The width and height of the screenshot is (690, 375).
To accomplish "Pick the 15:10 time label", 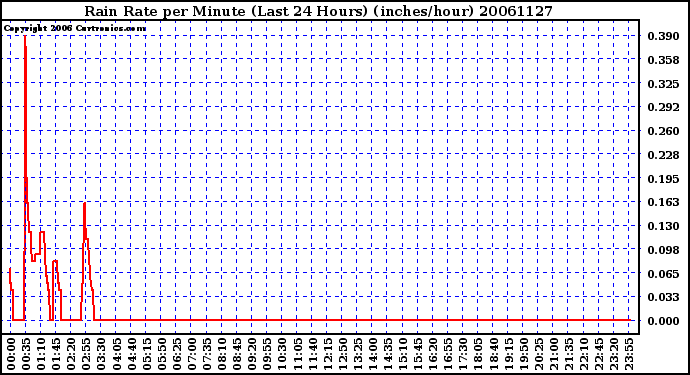I will [403, 354].
